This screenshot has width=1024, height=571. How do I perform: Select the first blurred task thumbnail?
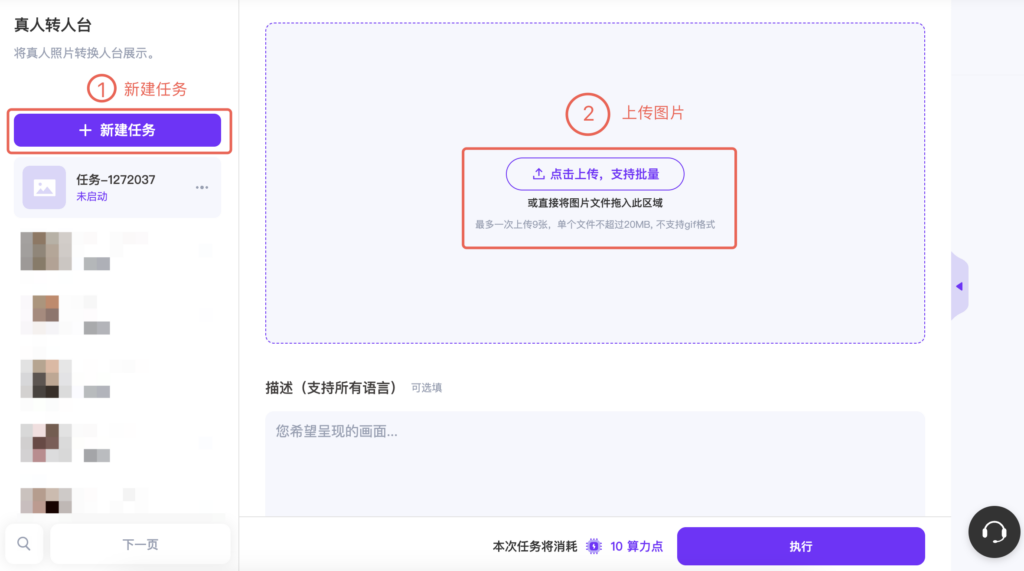tap(46, 250)
